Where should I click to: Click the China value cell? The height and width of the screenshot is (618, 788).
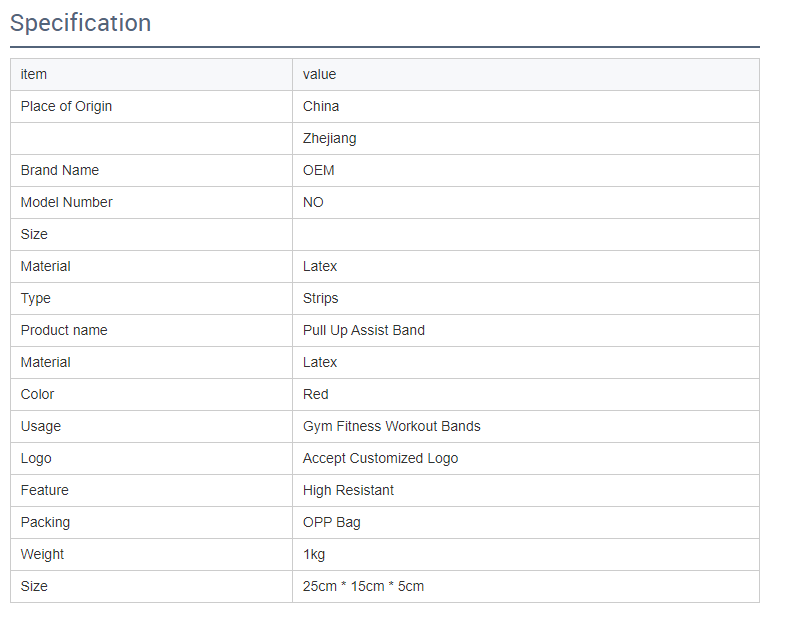tap(321, 106)
